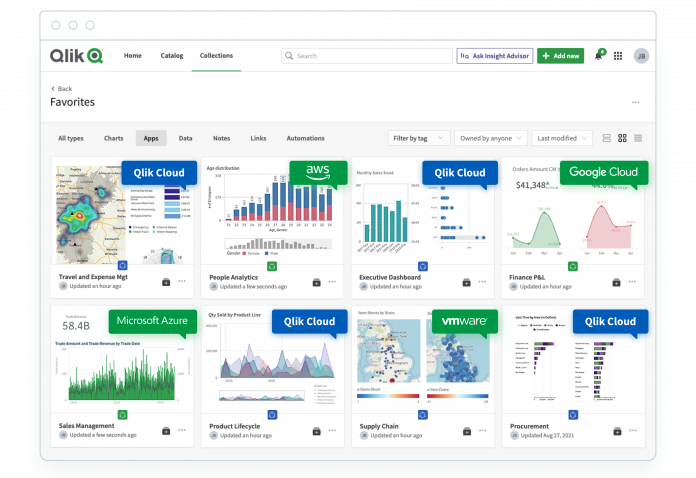
Task: Filter by Notes
Action: [x=221, y=138]
